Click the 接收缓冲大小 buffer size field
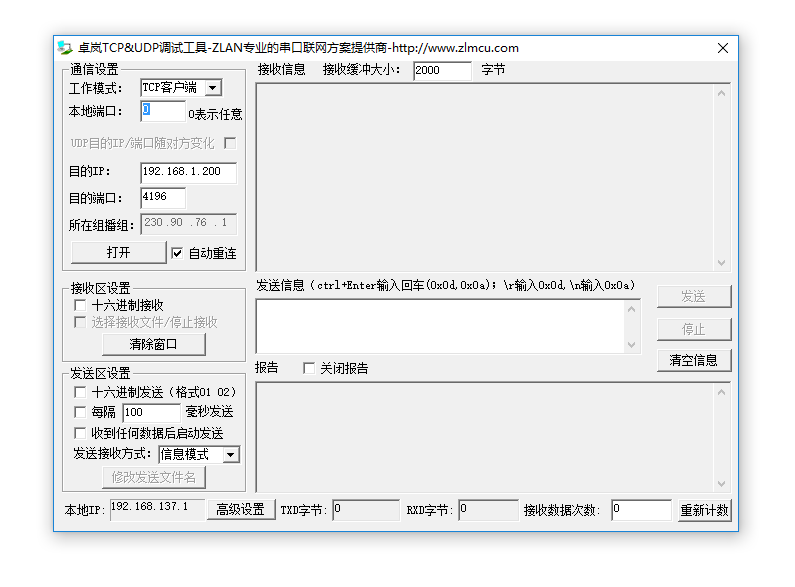795x587 pixels. coord(441,70)
